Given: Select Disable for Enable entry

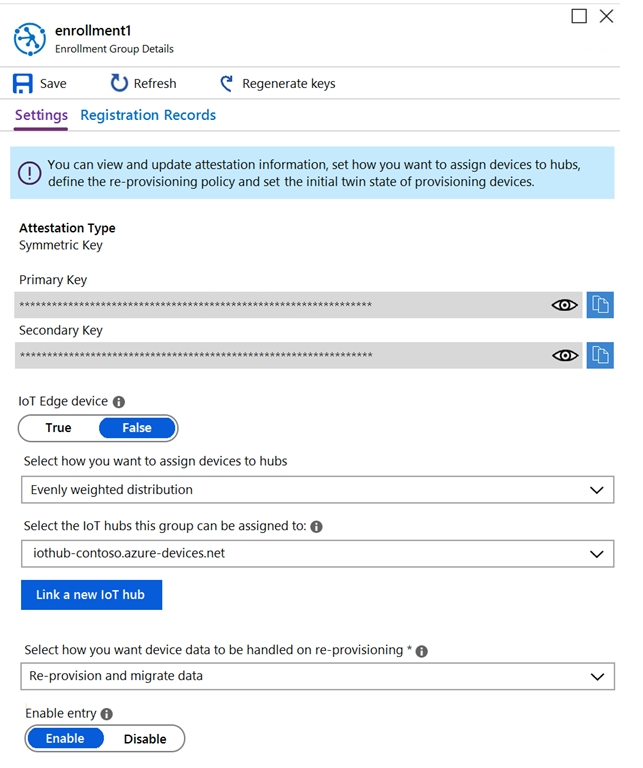Looking at the screenshot, I should tap(145, 739).
